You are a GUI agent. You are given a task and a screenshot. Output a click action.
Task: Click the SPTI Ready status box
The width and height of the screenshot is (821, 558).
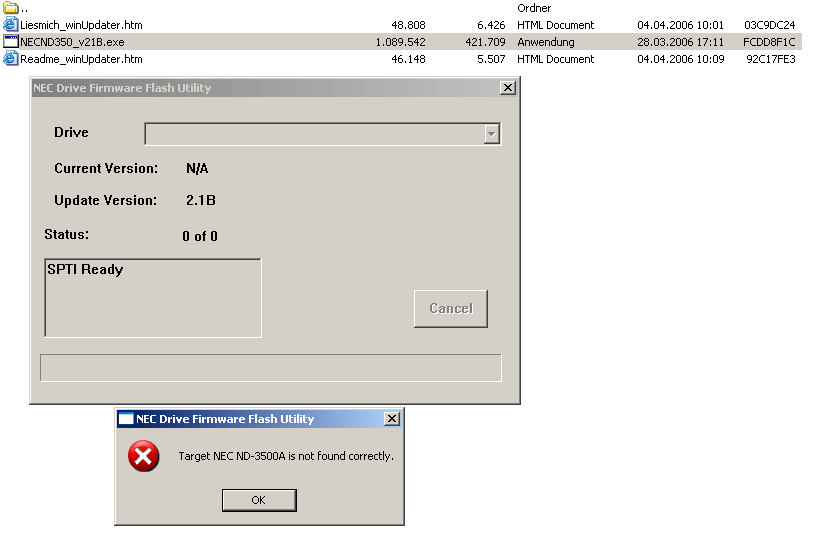point(153,297)
